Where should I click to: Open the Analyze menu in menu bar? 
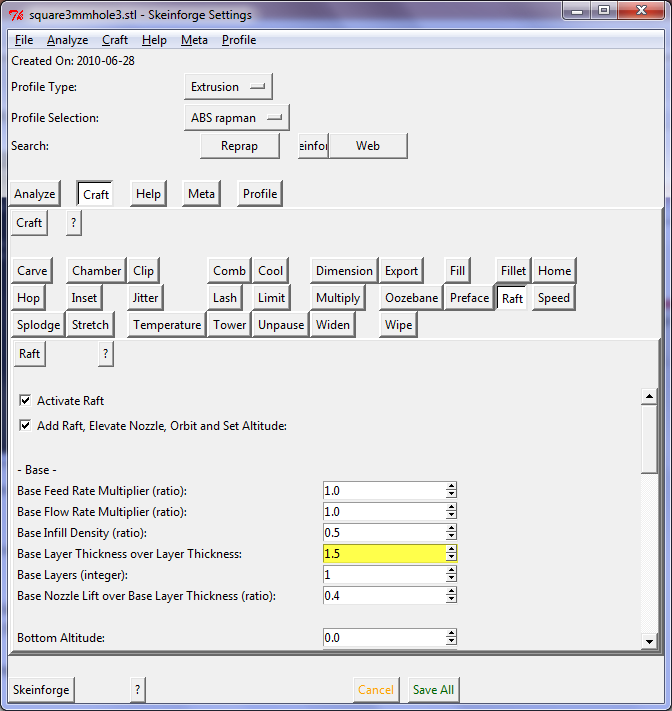(x=67, y=40)
